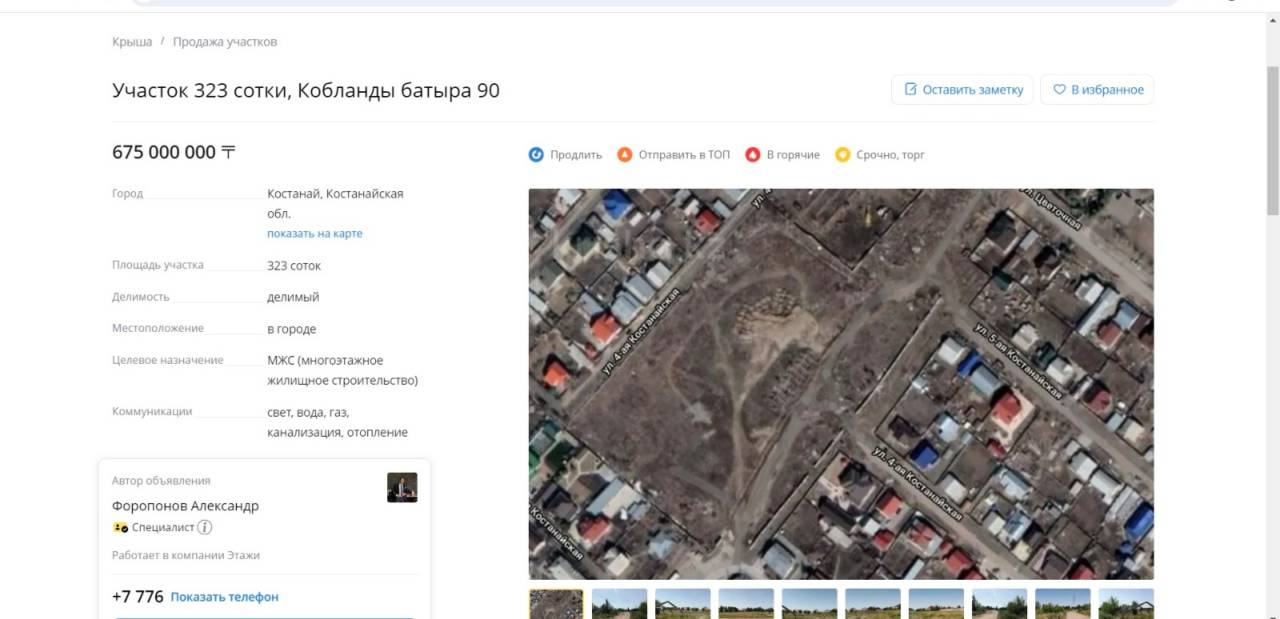Click the Автор объявления heading
The width and height of the screenshot is (1280, 619).
pyautogui.click(x=161, y=481)
